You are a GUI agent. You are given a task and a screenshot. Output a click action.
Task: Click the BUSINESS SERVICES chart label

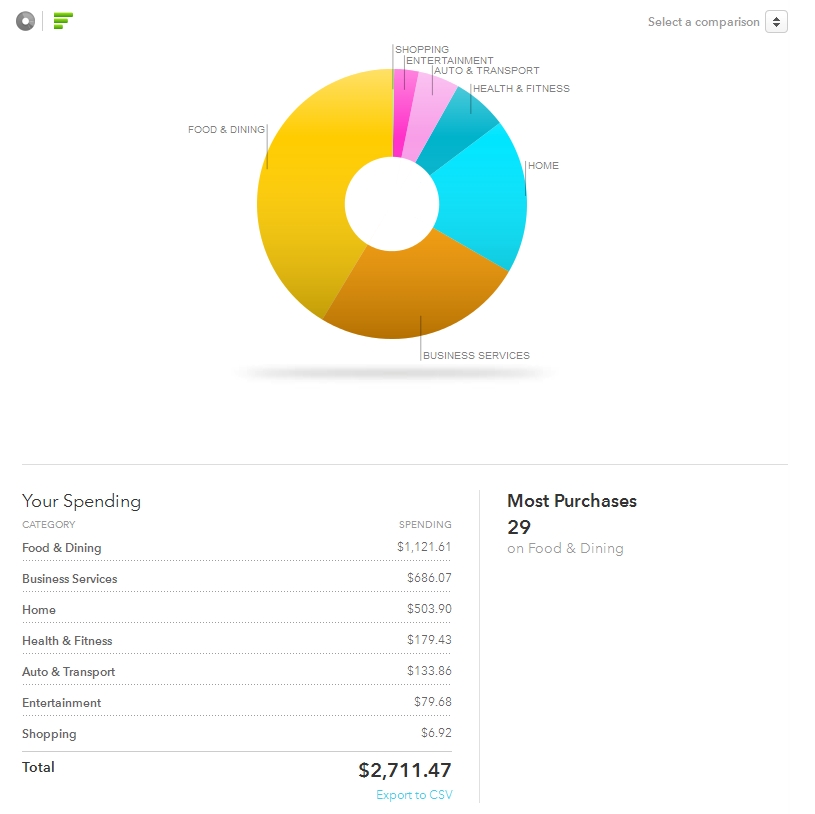476,355
